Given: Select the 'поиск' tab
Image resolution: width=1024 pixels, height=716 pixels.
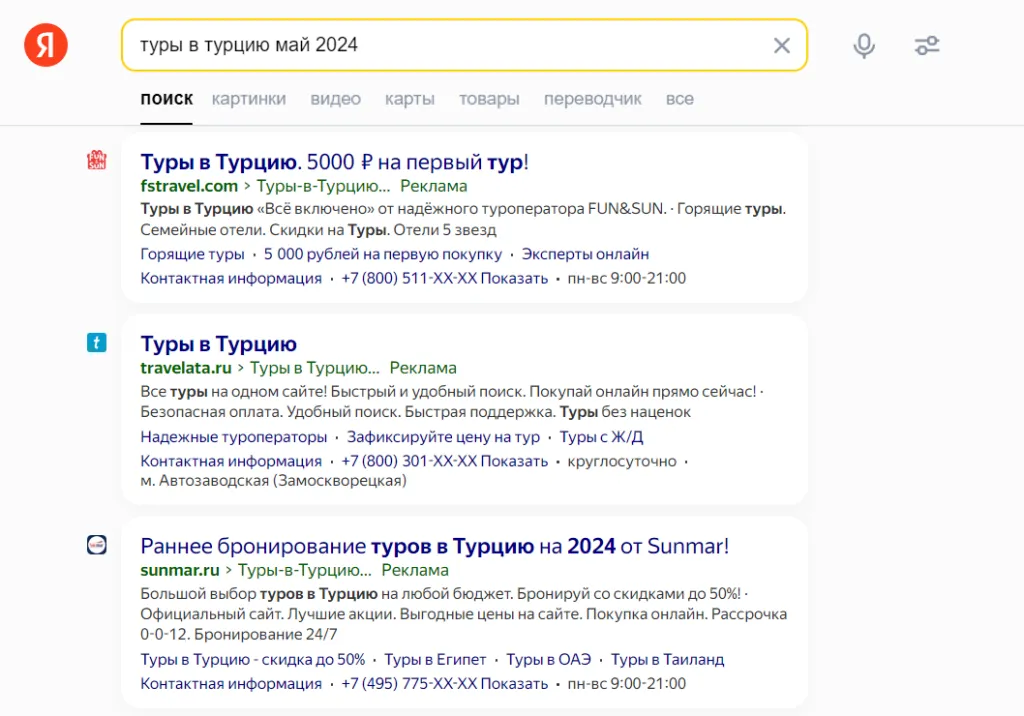Looking at the screenshot, I should click(x=167, y=99).
